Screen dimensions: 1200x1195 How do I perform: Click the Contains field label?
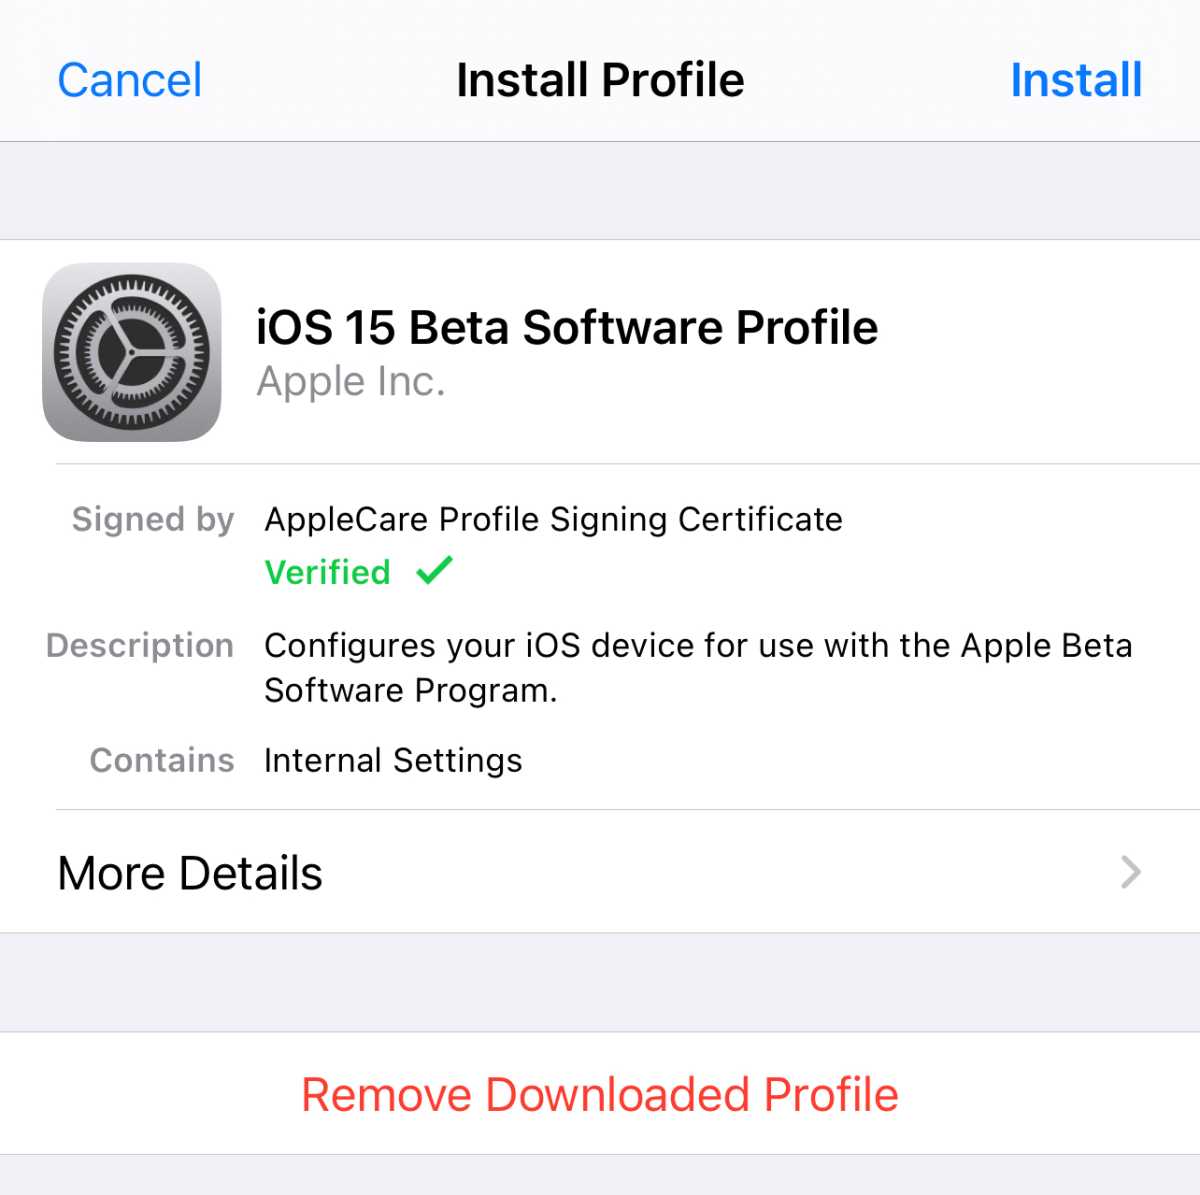tap(162, 760)
